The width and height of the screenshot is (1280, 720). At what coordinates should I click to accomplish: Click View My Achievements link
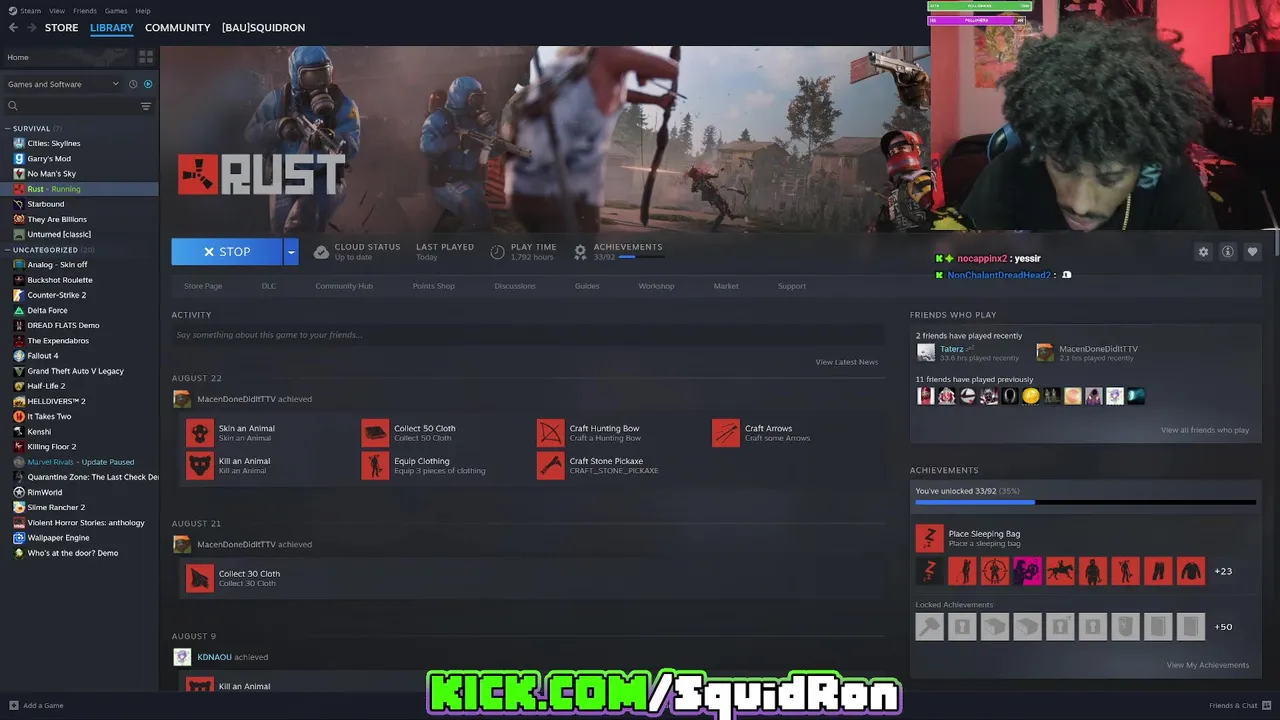(1207, 665)
